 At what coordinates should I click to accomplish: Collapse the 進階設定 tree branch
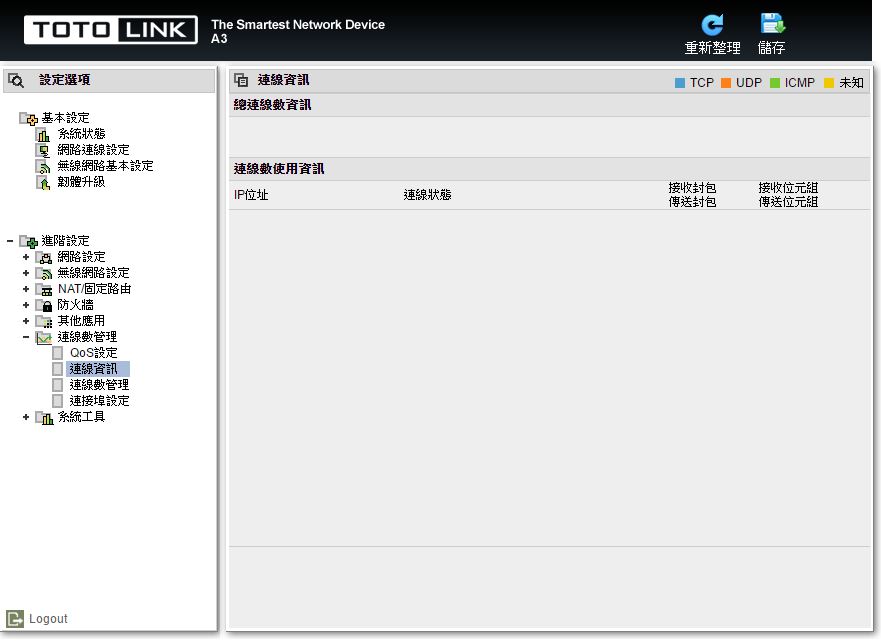point(10,241)
